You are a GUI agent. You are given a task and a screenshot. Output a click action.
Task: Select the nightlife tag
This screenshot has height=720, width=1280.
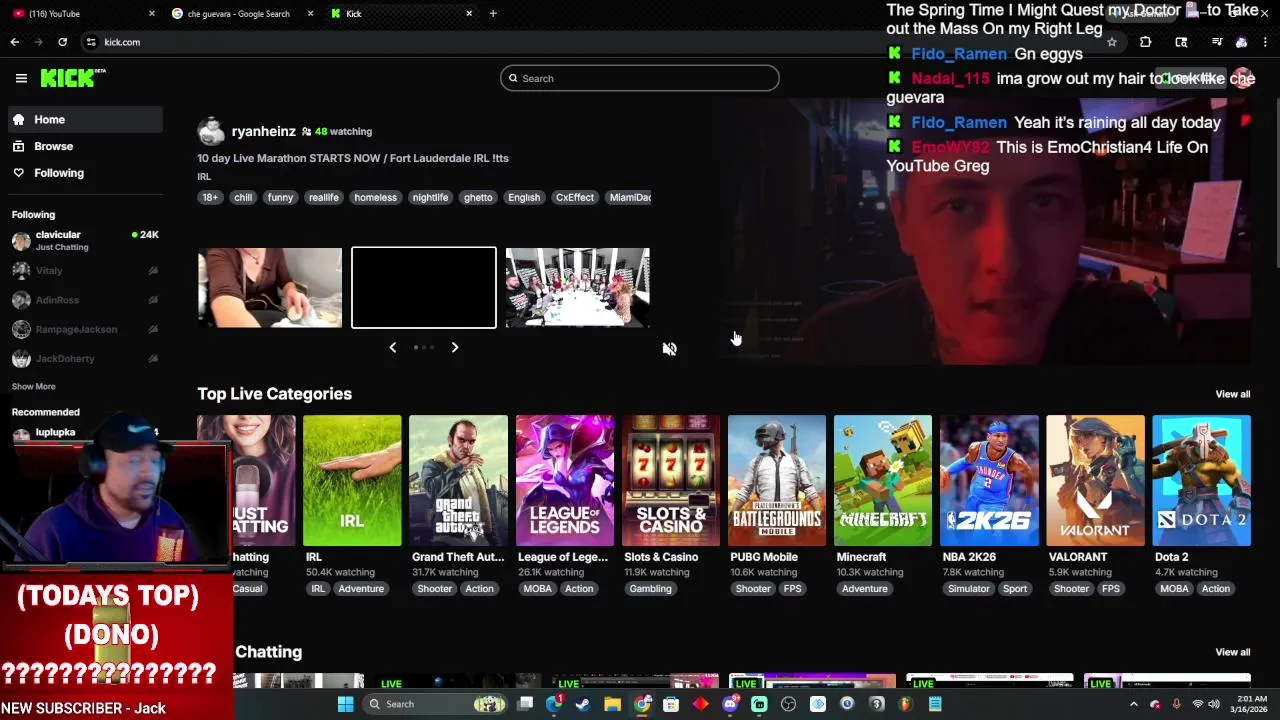coord(430,197)
